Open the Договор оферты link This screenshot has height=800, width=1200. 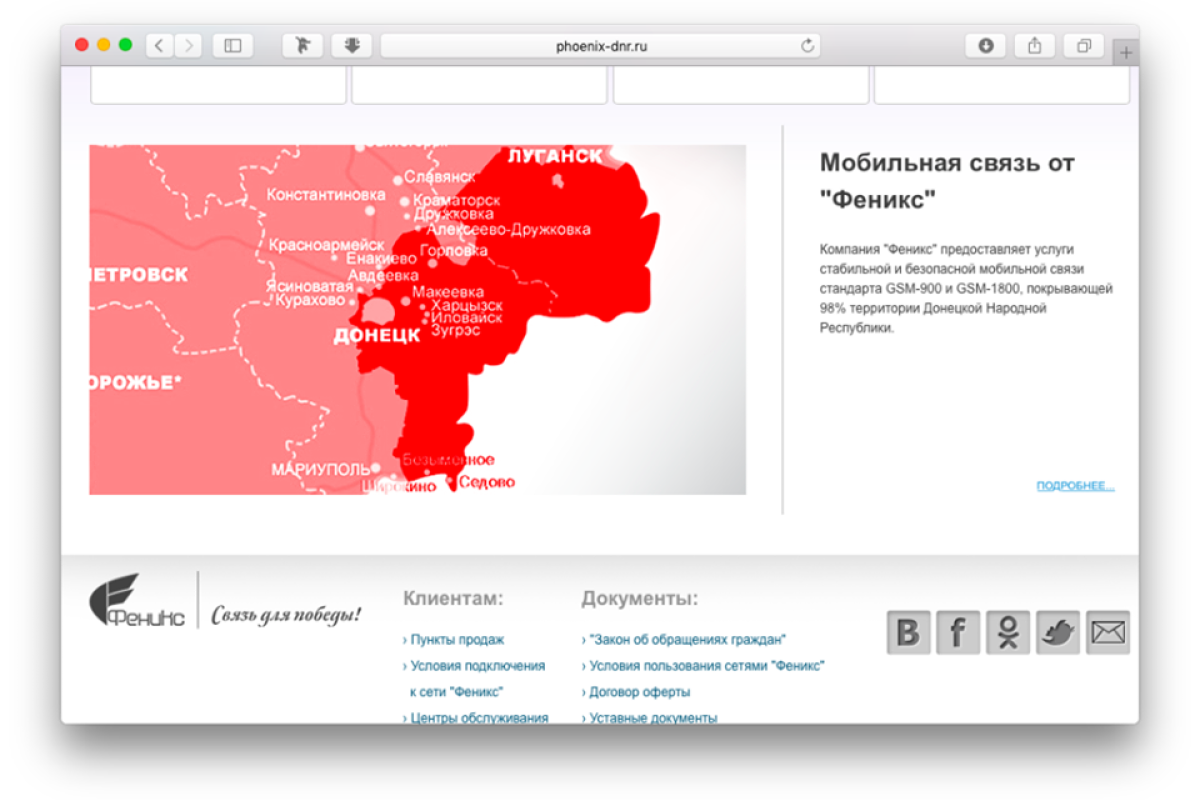tap(640, 692)
